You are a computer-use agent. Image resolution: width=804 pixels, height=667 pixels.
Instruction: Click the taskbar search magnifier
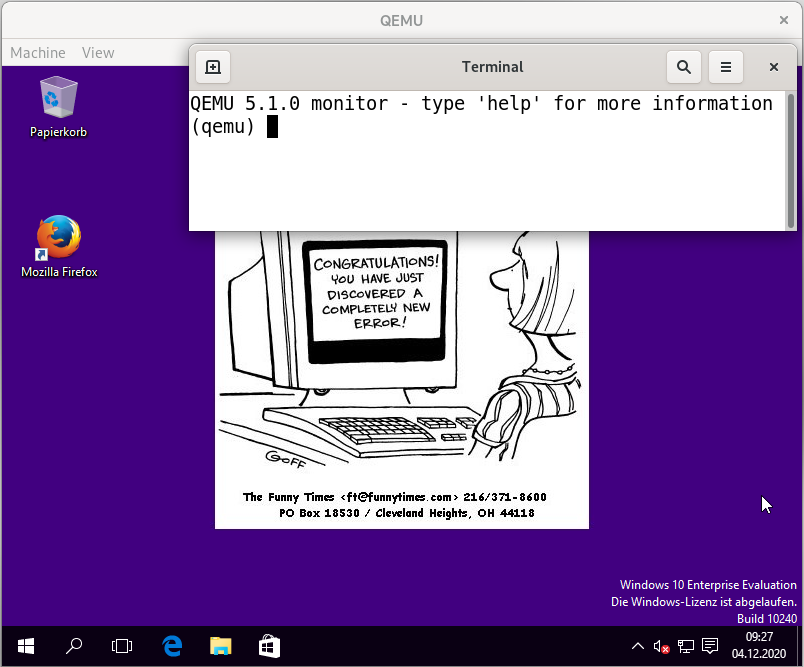point(74,646)
